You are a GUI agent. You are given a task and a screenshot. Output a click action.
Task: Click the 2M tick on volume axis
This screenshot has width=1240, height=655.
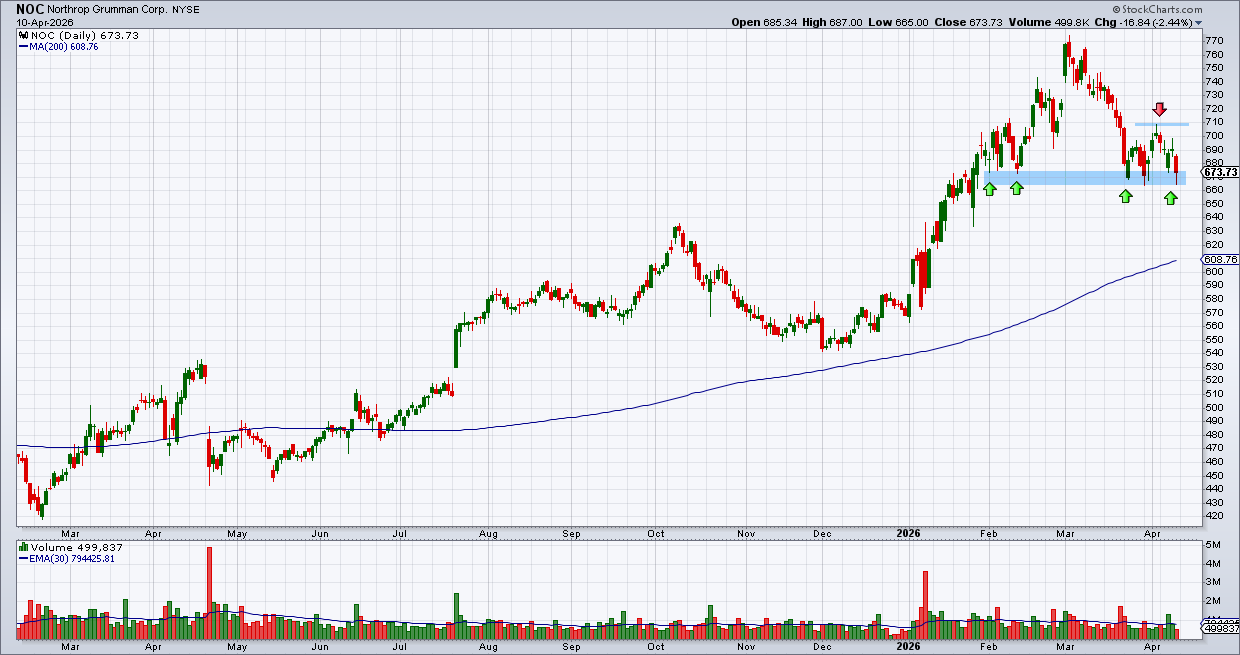[x=1211, y=601]
